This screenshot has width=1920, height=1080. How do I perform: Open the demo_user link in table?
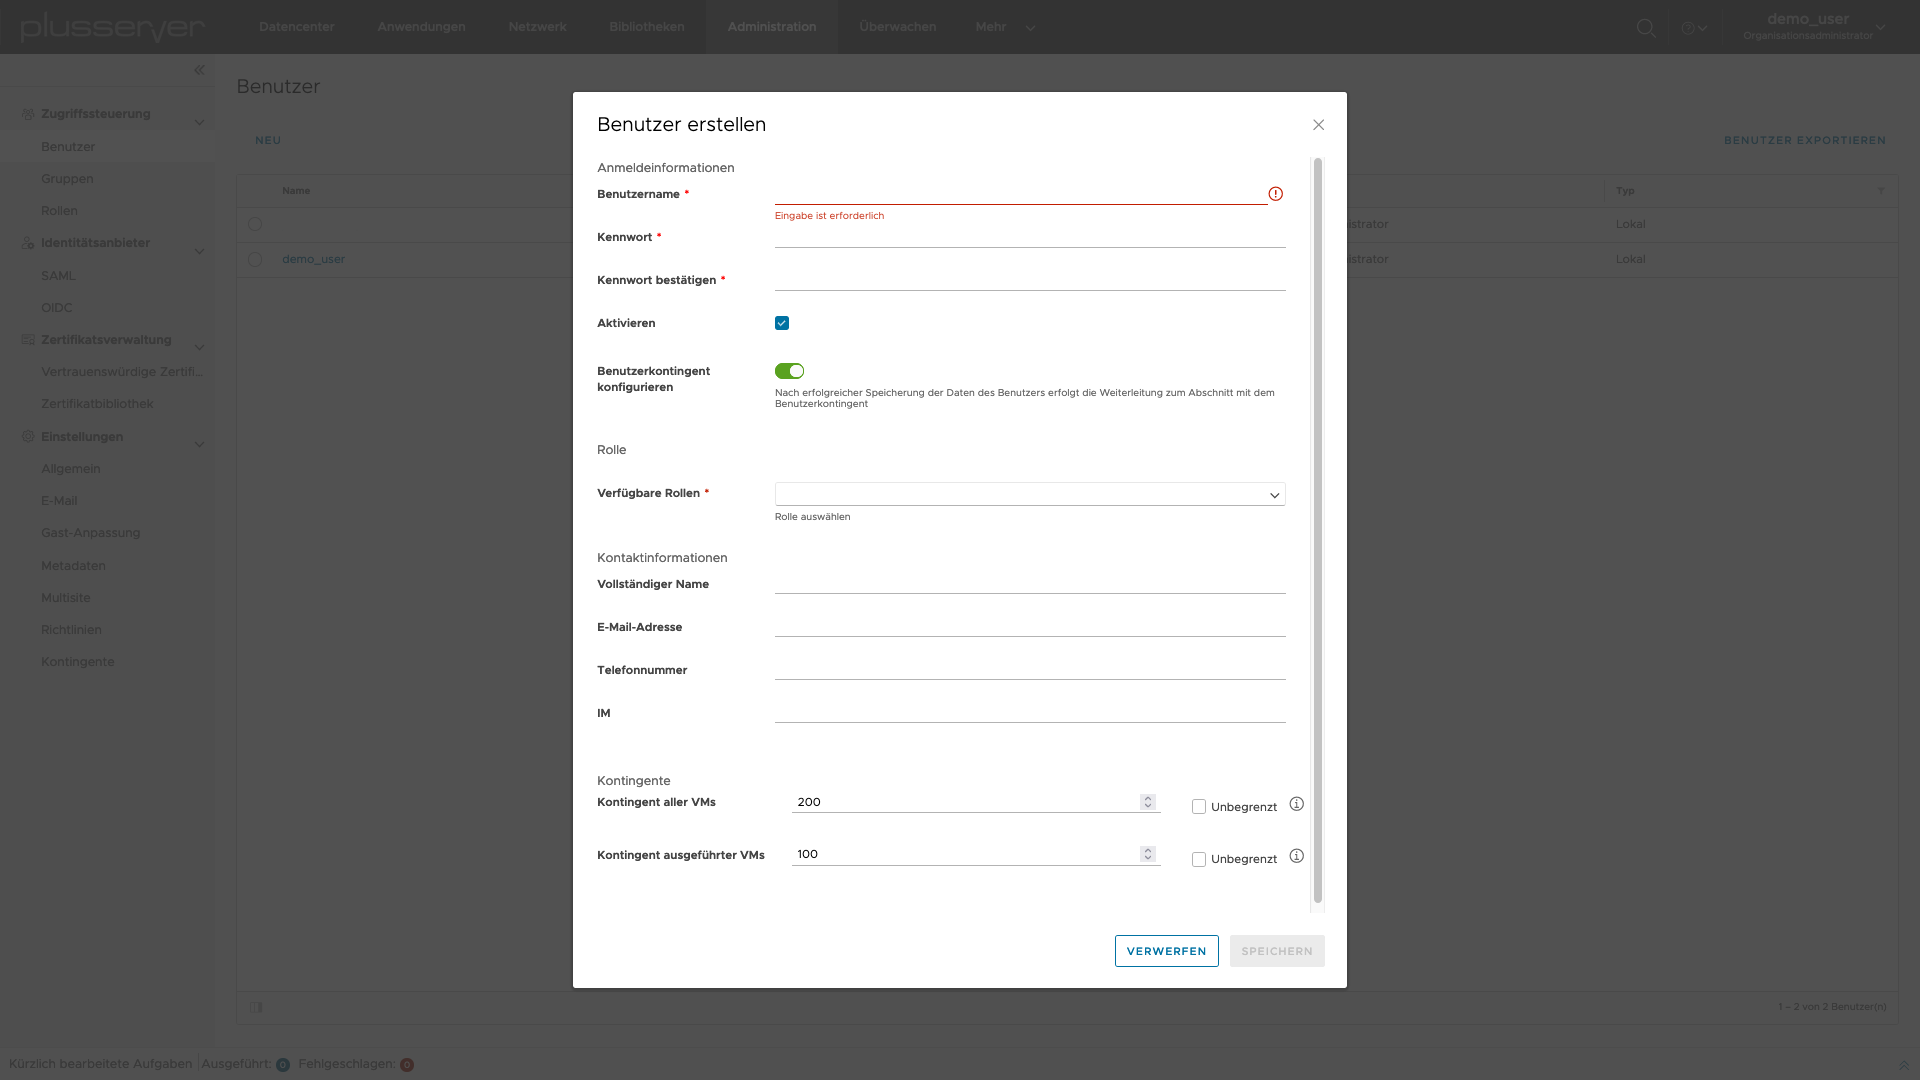313,259
